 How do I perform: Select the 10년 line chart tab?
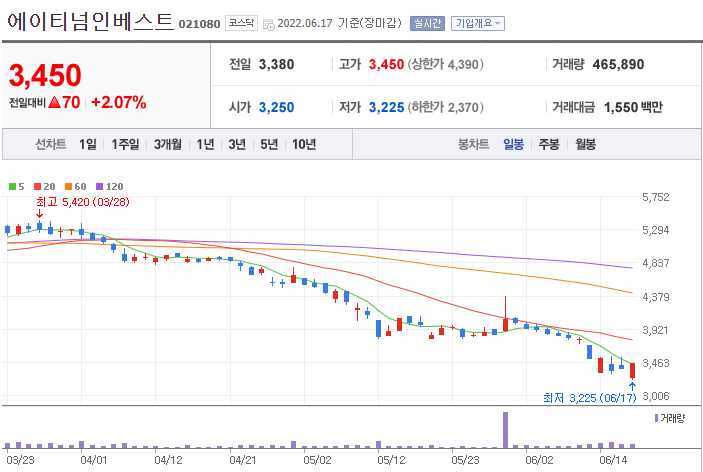click(304, 144)
